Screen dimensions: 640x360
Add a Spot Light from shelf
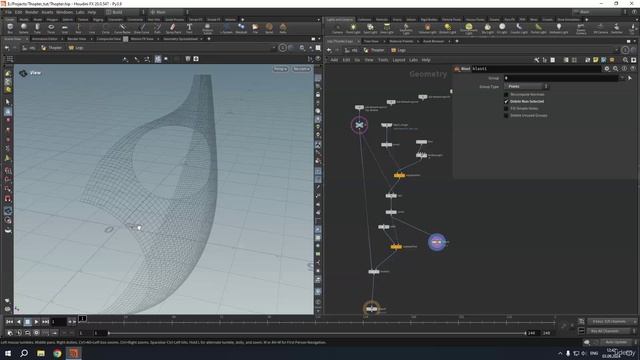click(x=370, y=28)
